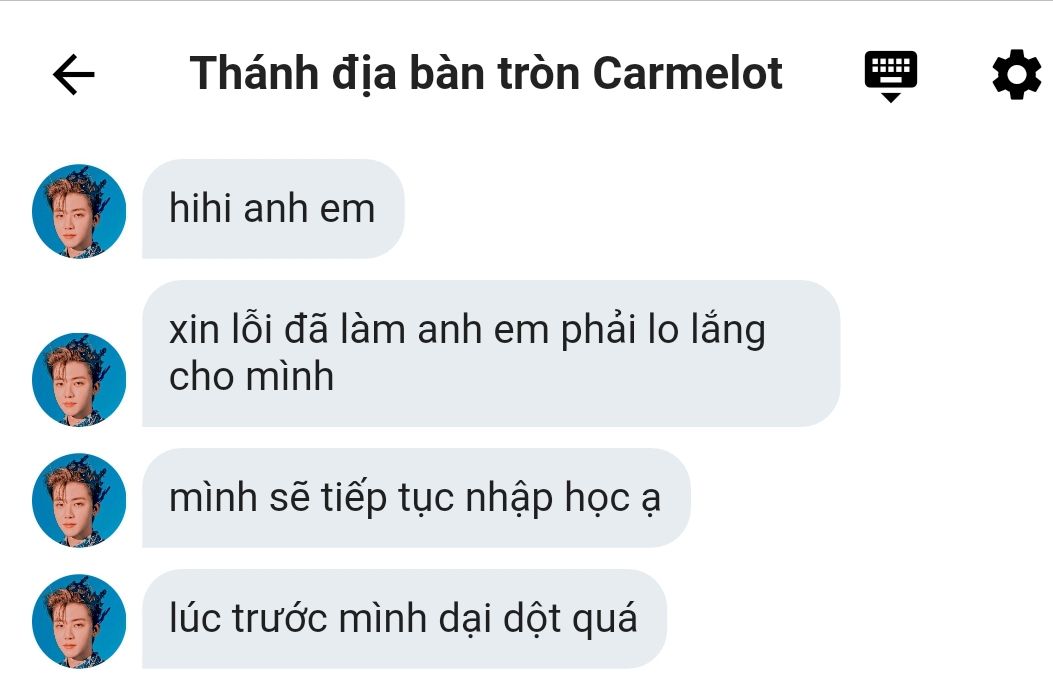
Task: Hide the keyboard with the keyboard icon
Action: (x=890, y=76)
